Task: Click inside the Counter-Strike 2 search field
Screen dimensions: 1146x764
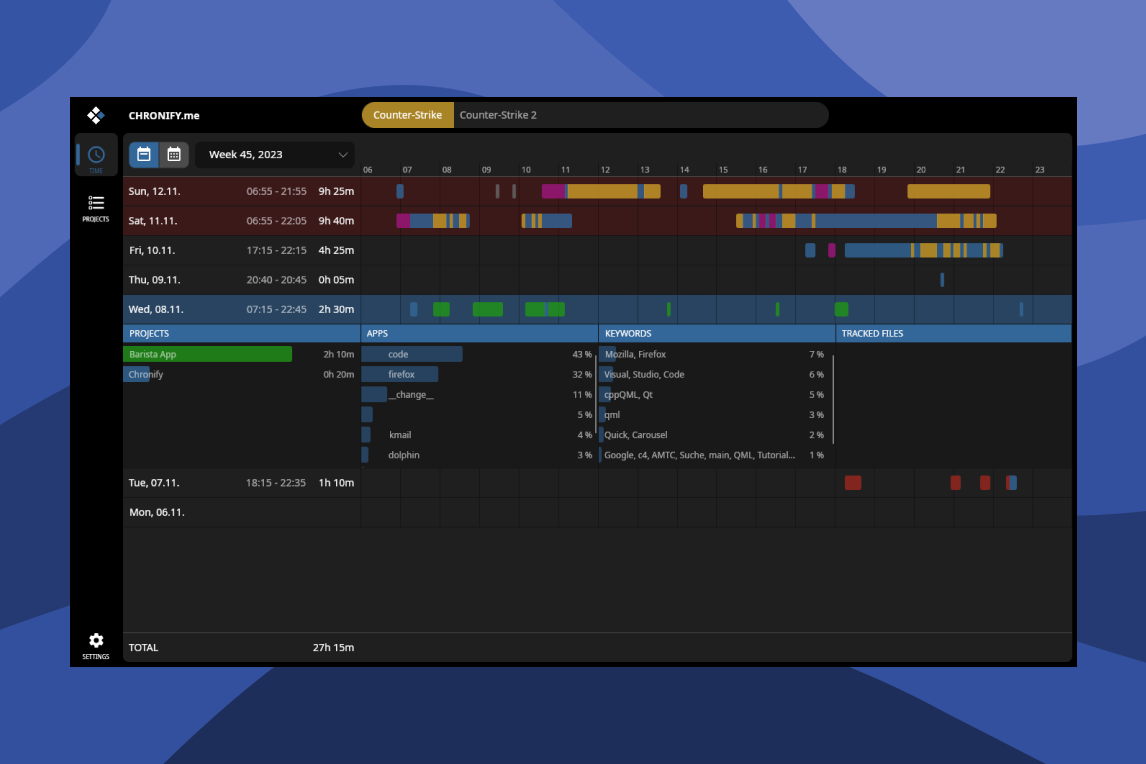Action: click(600, 115)
